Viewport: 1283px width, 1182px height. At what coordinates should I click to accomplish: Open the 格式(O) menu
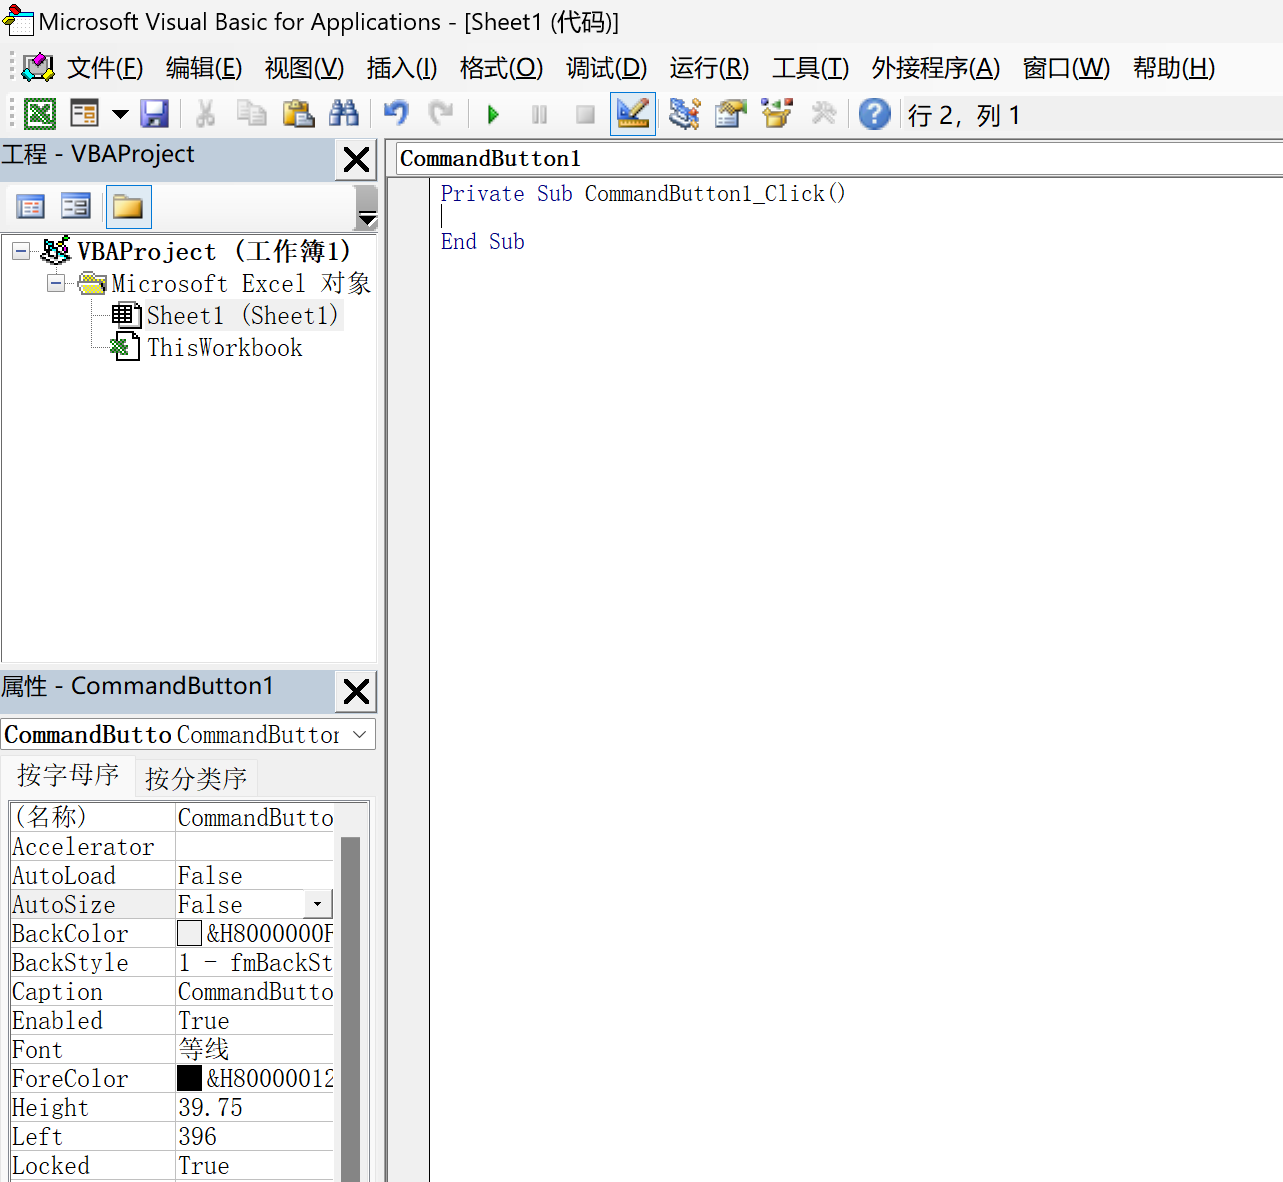[x=501, y=68]
